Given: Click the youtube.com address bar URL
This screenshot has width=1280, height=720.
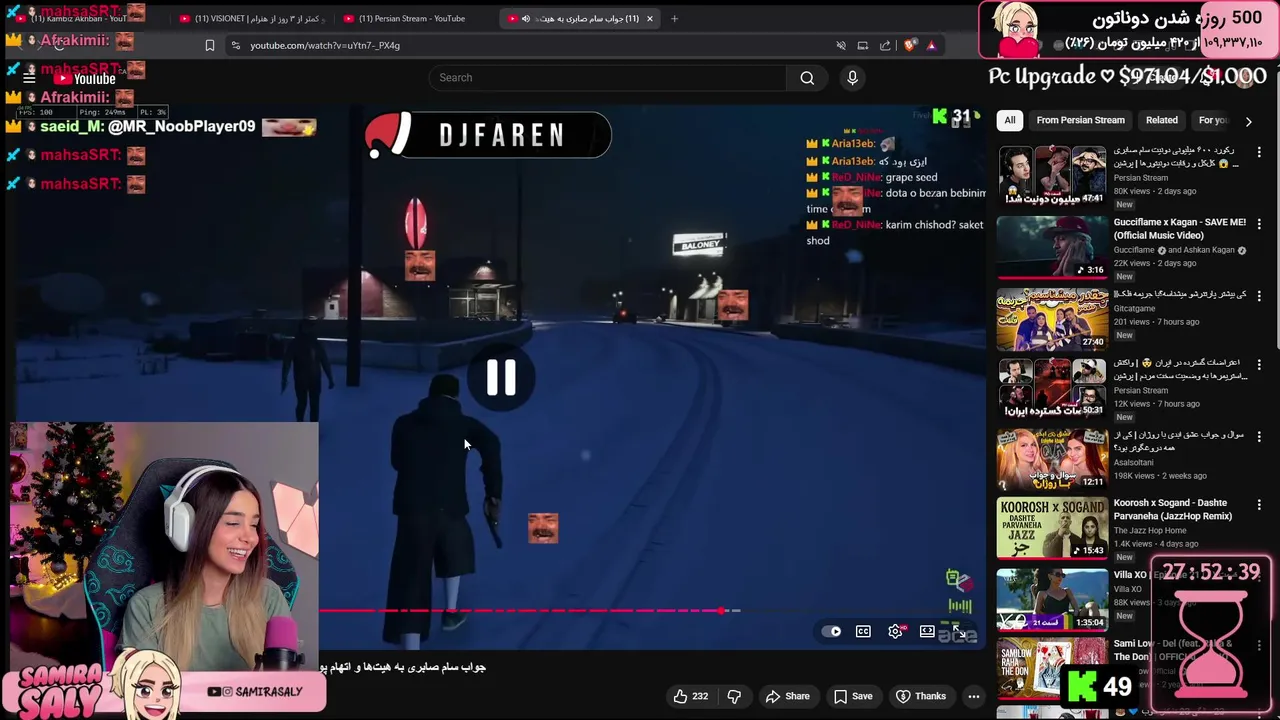Looking at the screenshot, I should click(325, 45).
